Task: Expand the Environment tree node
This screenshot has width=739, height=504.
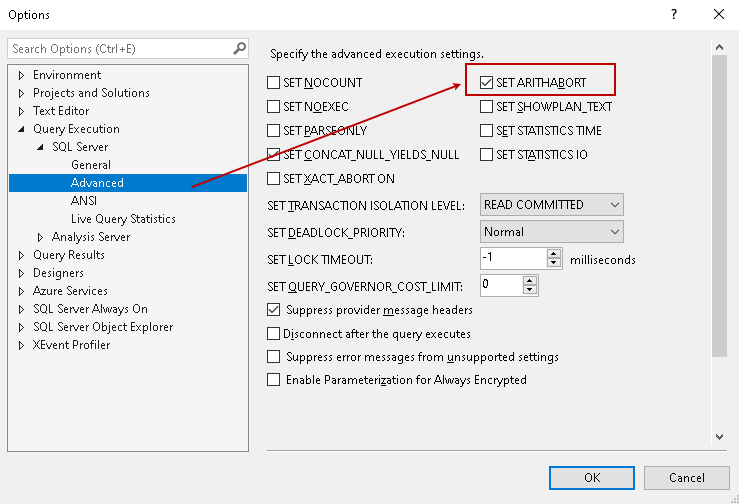Action: tap(22, 75)
